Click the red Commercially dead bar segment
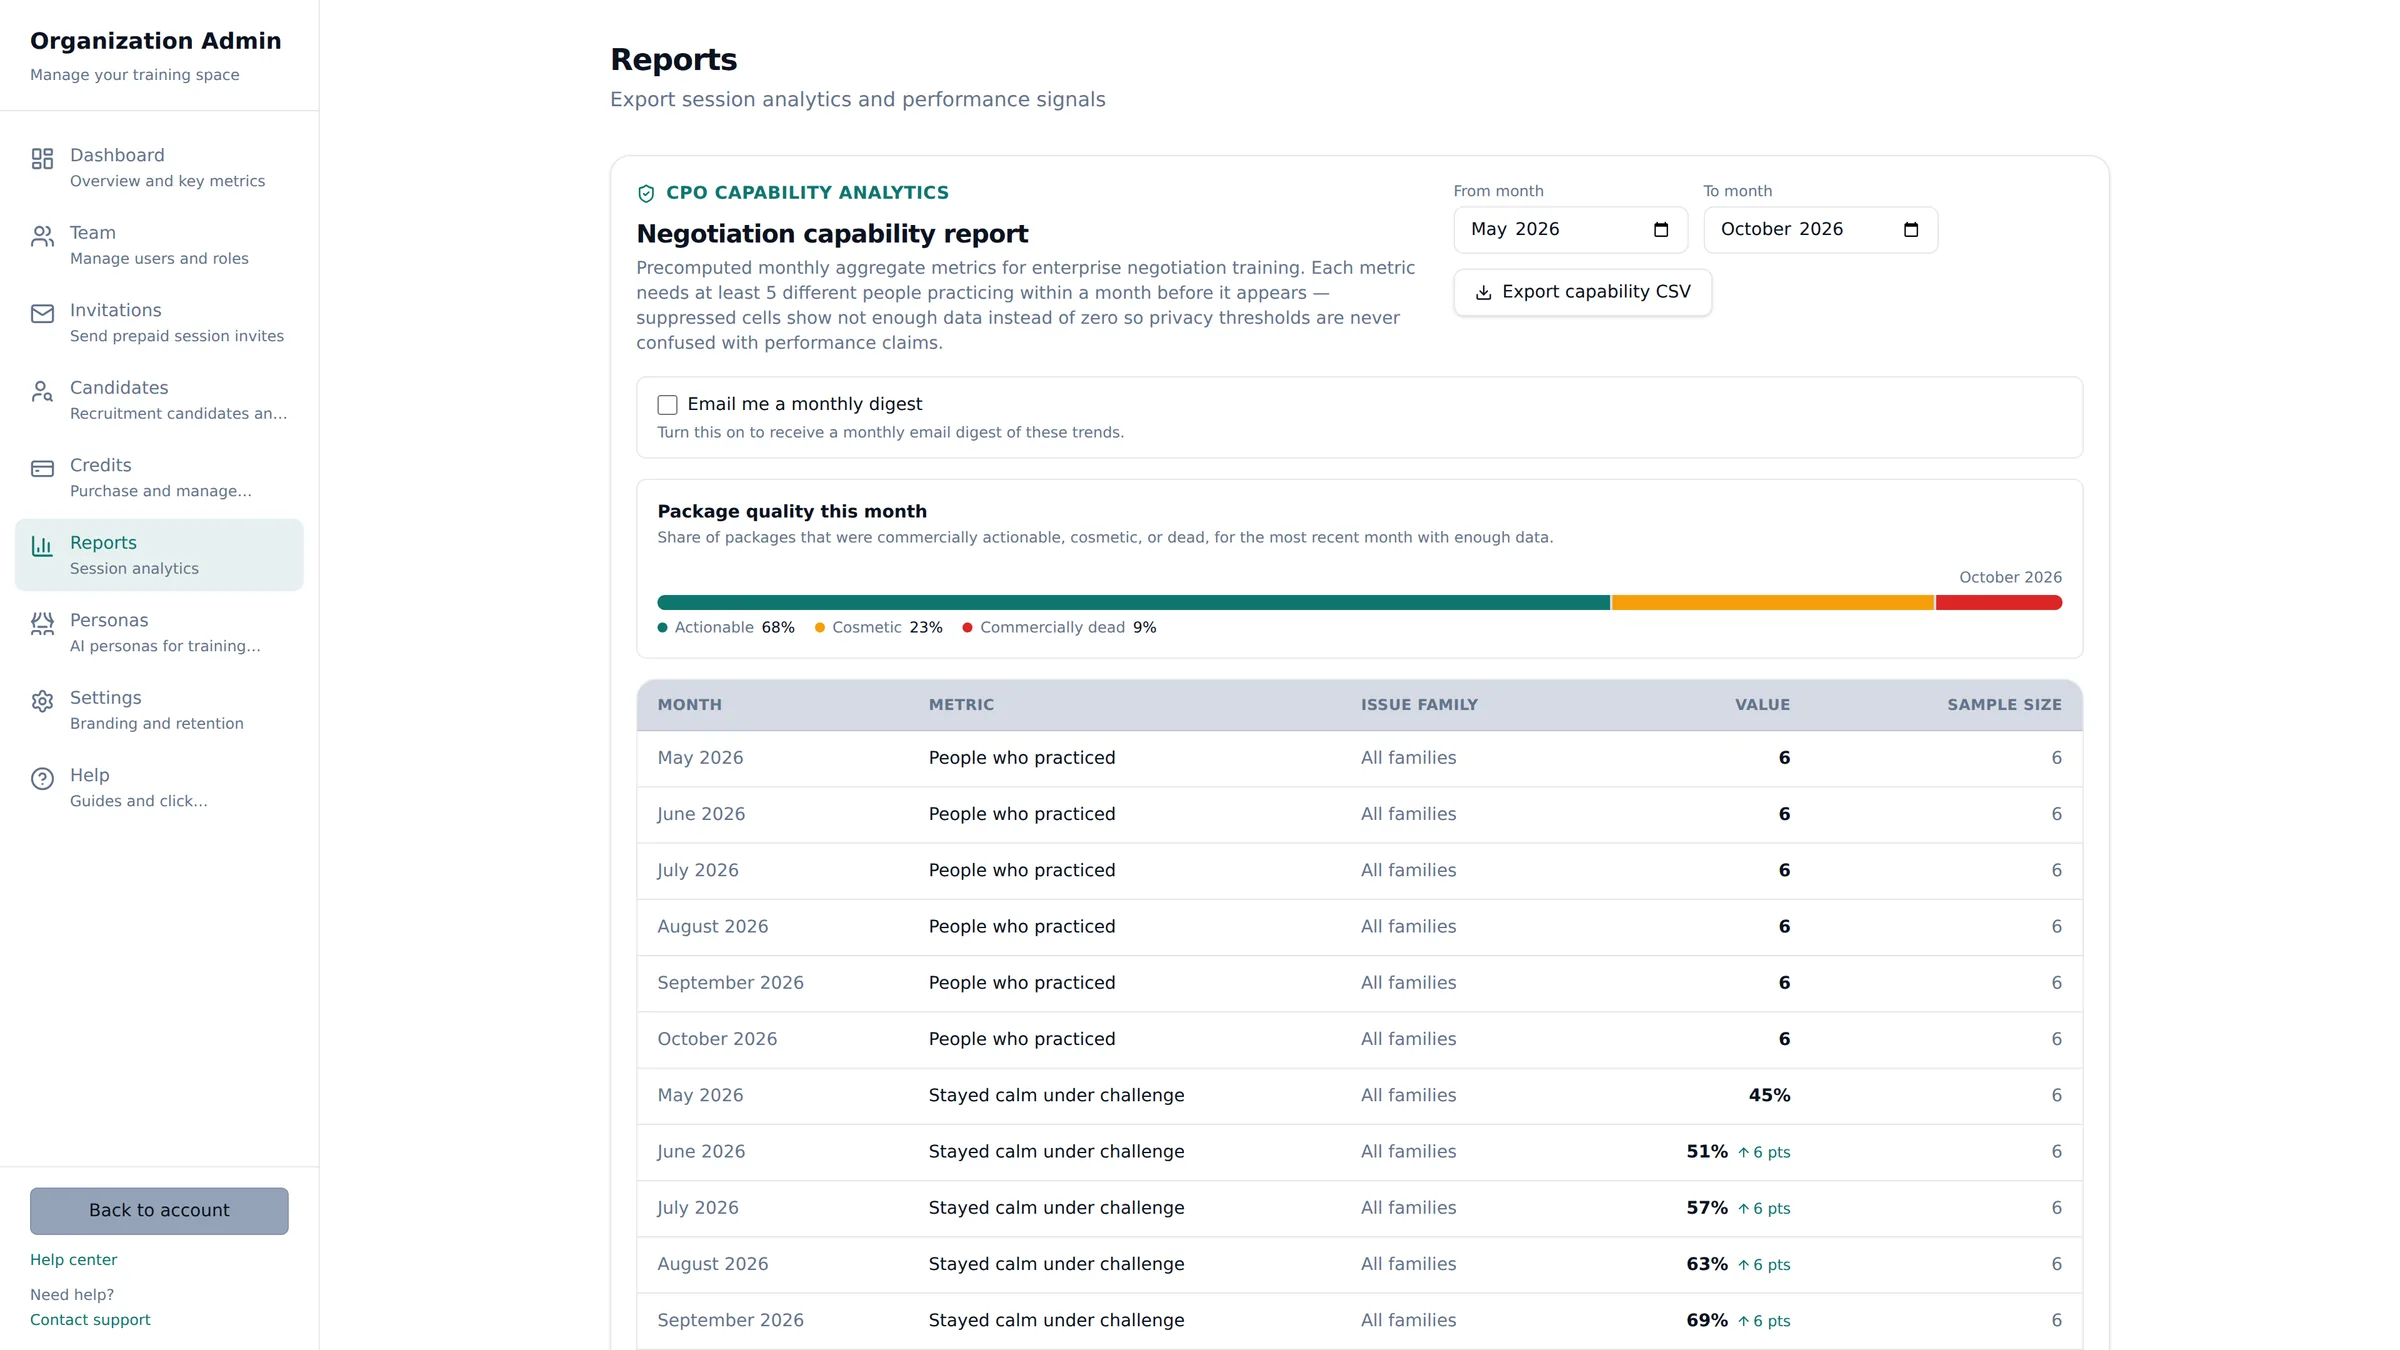Screen dimensions: 2400x1350 pyautogui.click(x=1999, y=603)
